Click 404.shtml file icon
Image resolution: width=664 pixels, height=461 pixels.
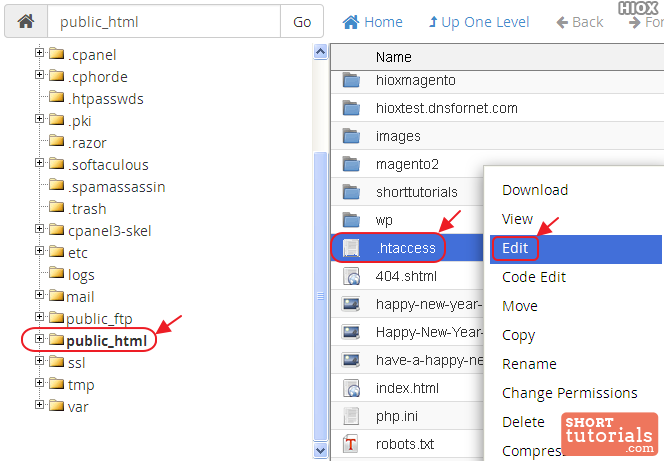(x=351, y=276)
